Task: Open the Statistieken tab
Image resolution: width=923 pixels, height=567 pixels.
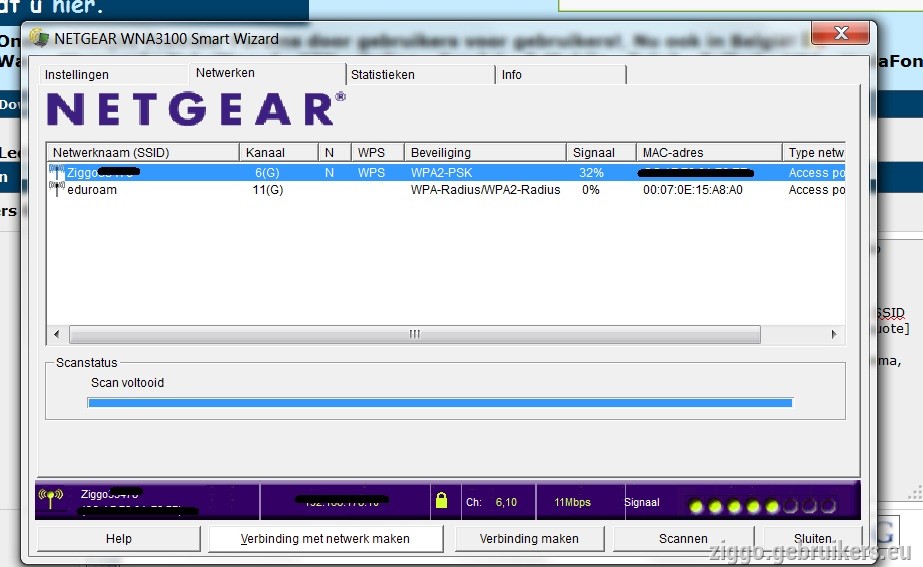Action: tap(420, 75)
